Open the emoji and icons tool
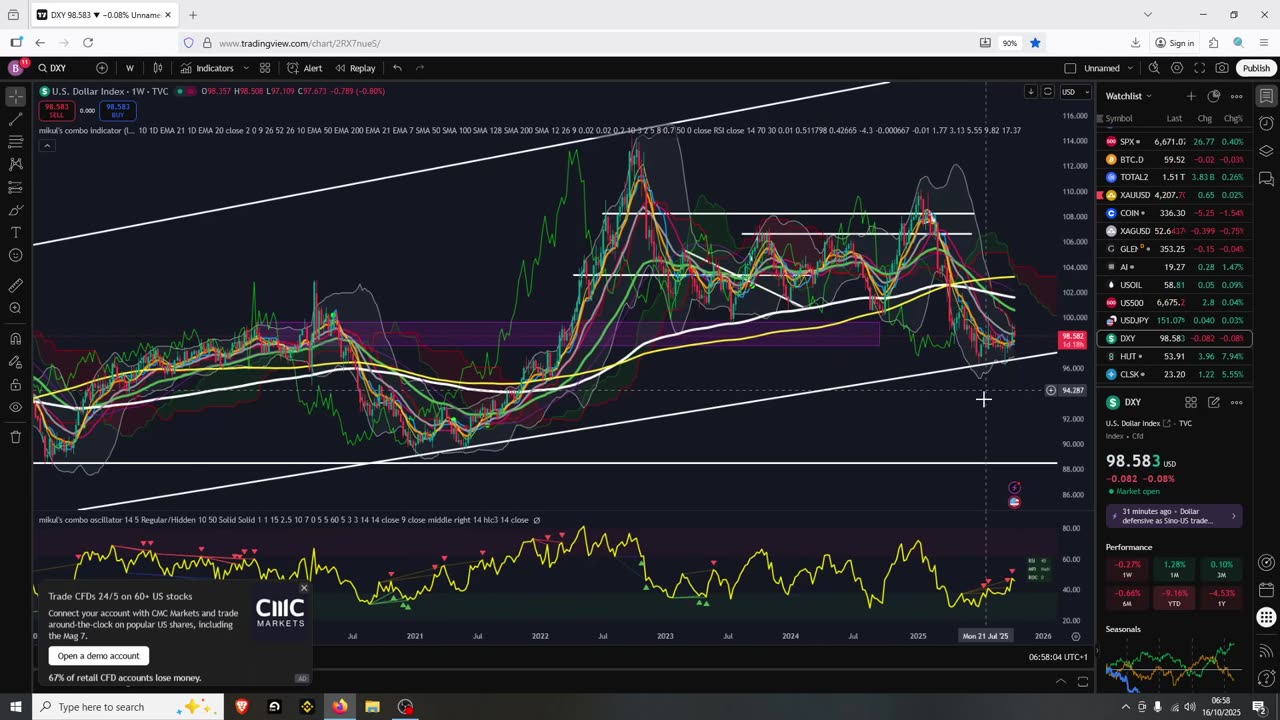1280x720 pixels. [x=16, y=256]
